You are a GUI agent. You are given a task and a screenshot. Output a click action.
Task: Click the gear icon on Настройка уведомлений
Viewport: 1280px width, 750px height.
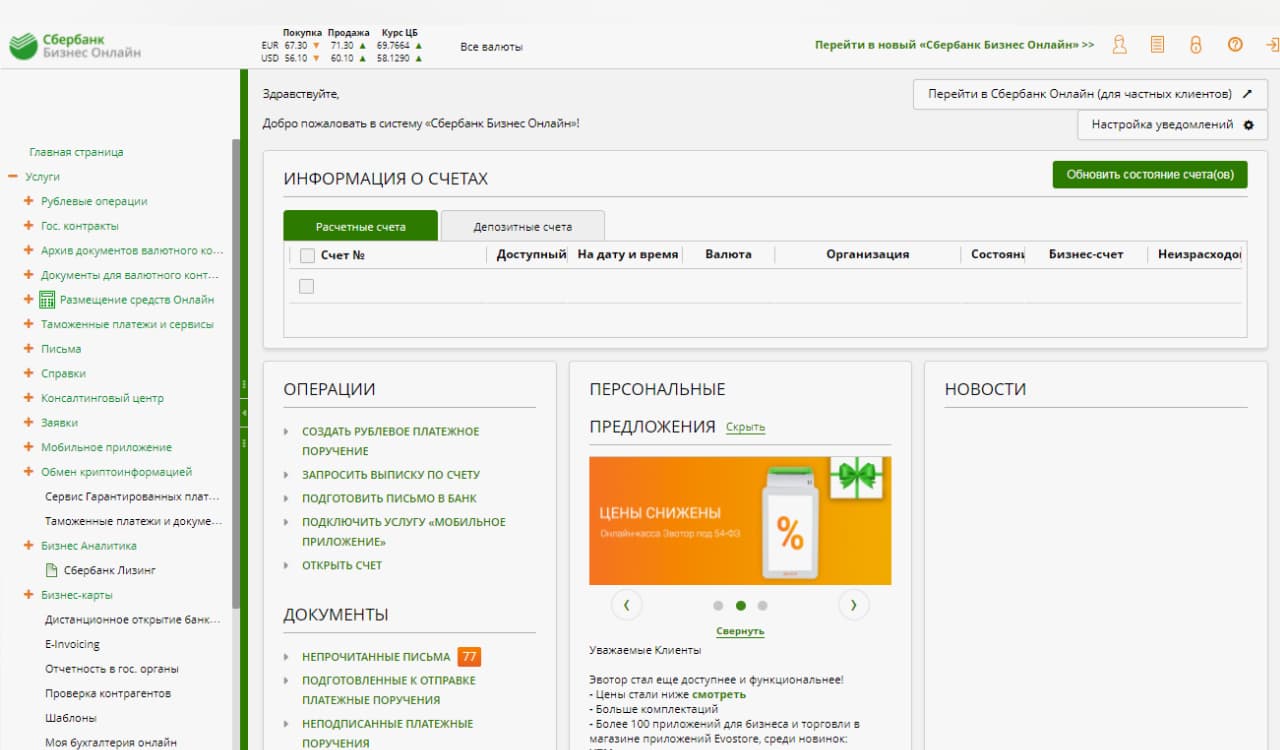click(1248, 125)
